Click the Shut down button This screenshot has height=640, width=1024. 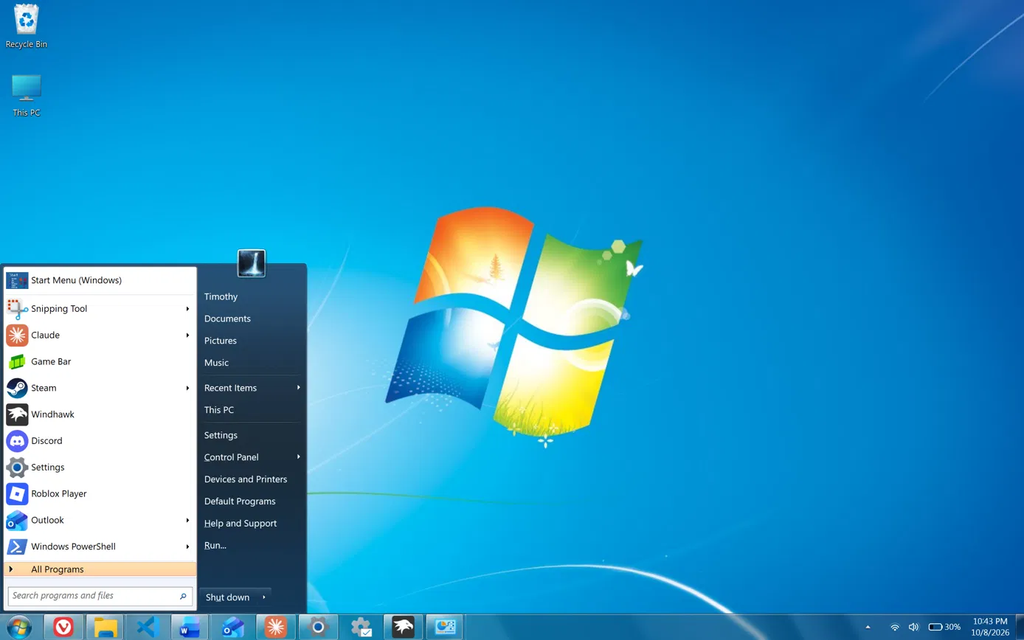(x=227, y=597)
